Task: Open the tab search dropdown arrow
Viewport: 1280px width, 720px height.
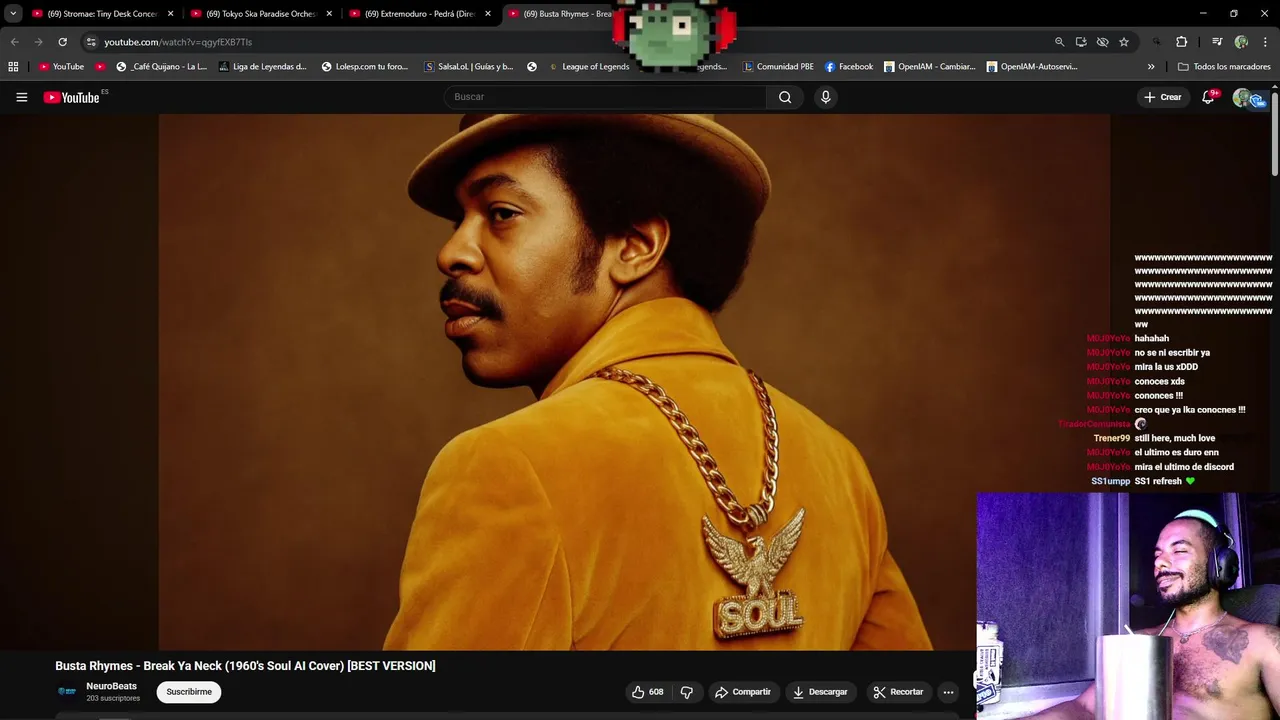Action: [13, 14]
